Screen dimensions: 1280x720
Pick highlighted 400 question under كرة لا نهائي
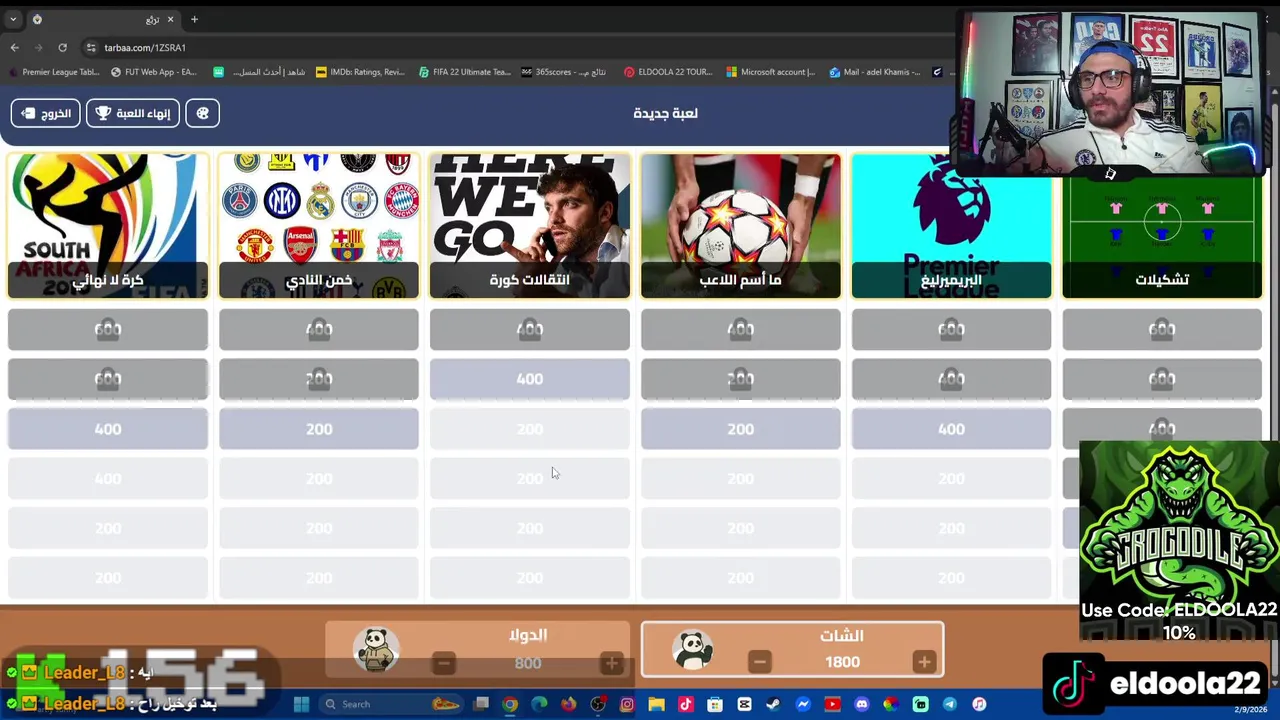click(108, 429)
